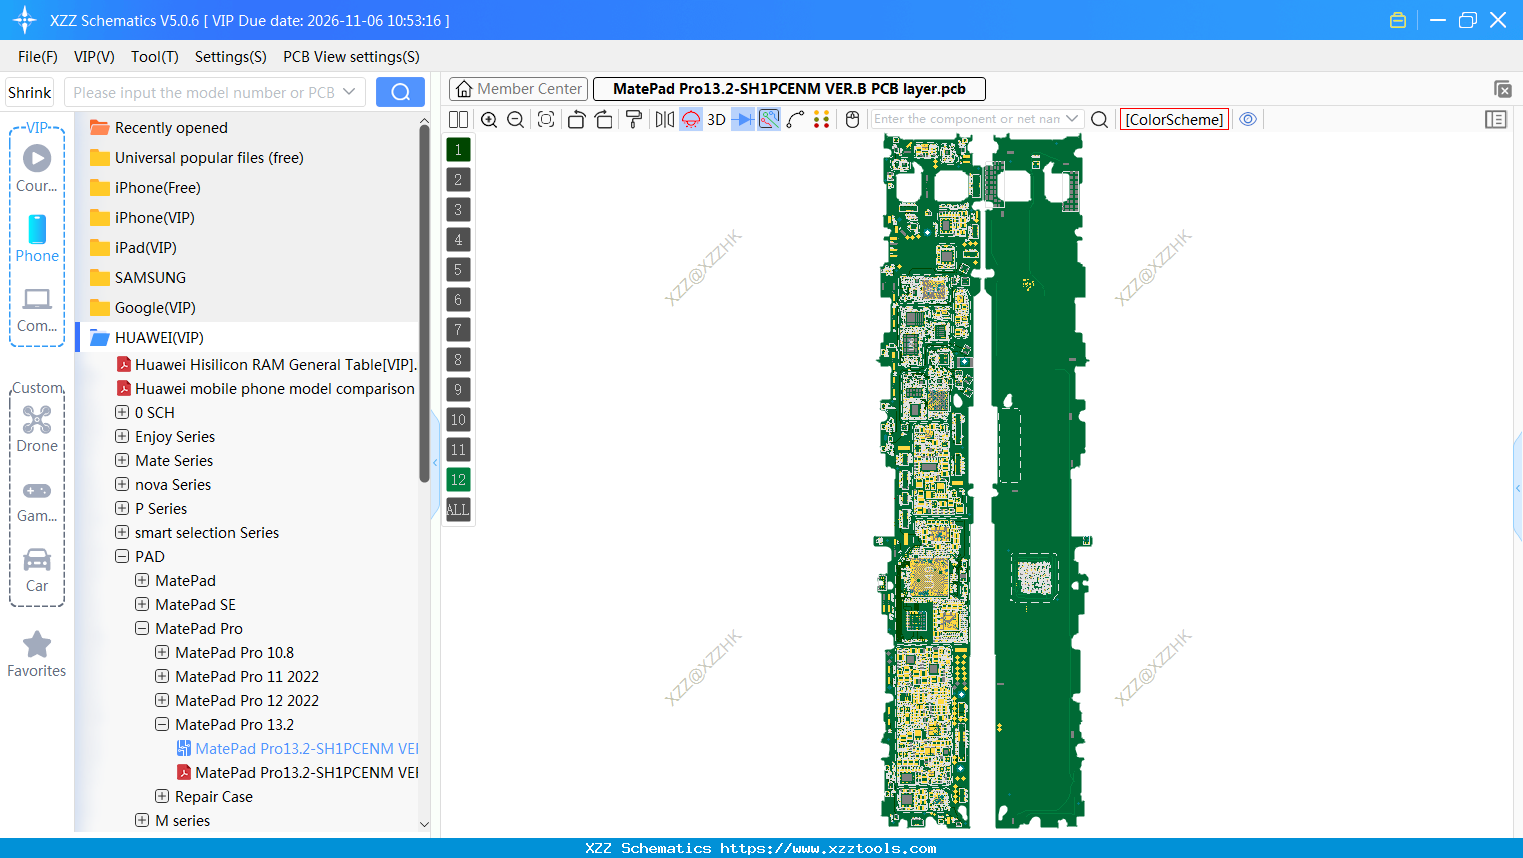Open the brush color paint tool

(x=633, y=119)
